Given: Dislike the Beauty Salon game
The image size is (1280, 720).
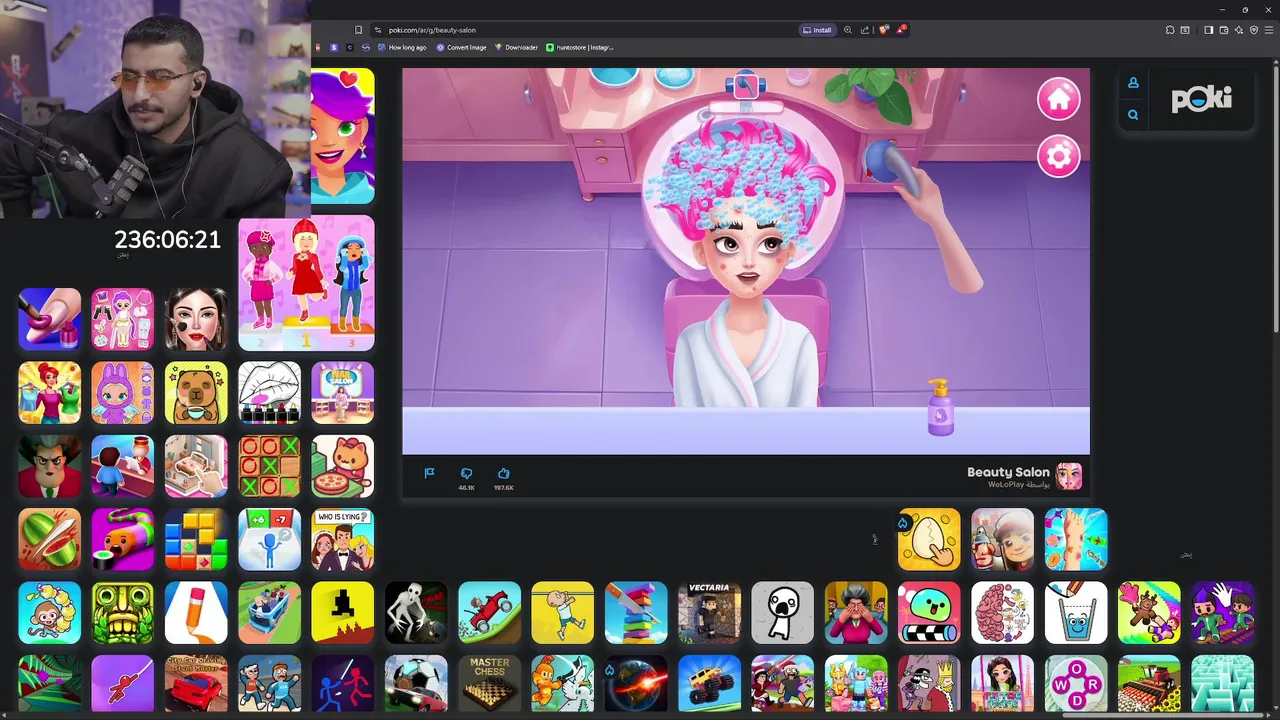Looking at the screenshot, I should [466, 474].
